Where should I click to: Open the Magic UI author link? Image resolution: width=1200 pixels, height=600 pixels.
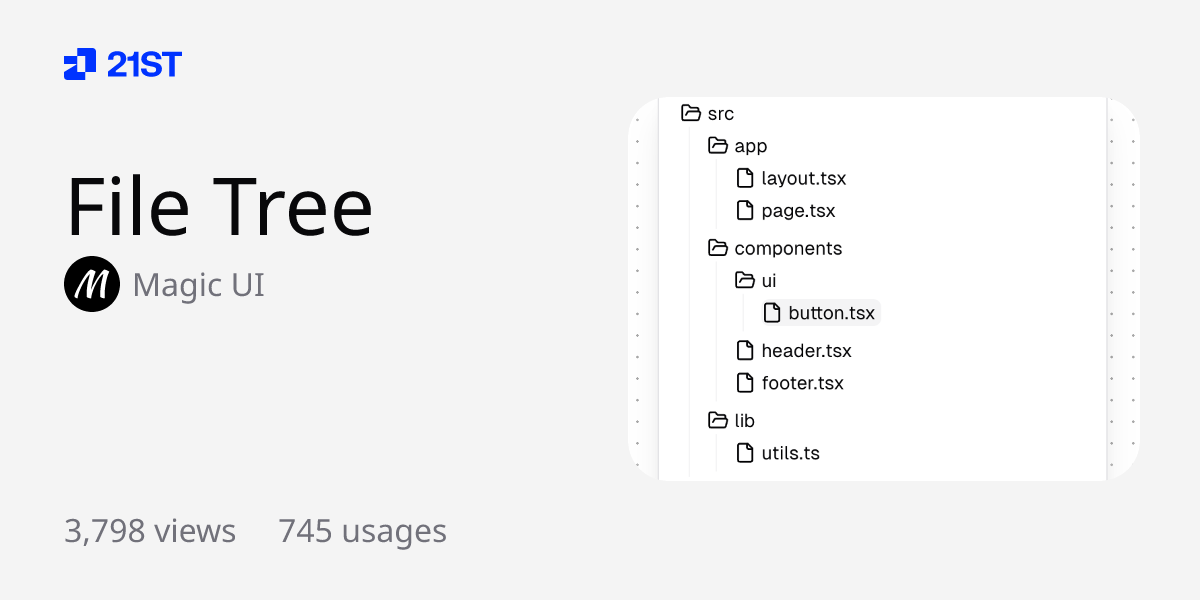point(198,285)
